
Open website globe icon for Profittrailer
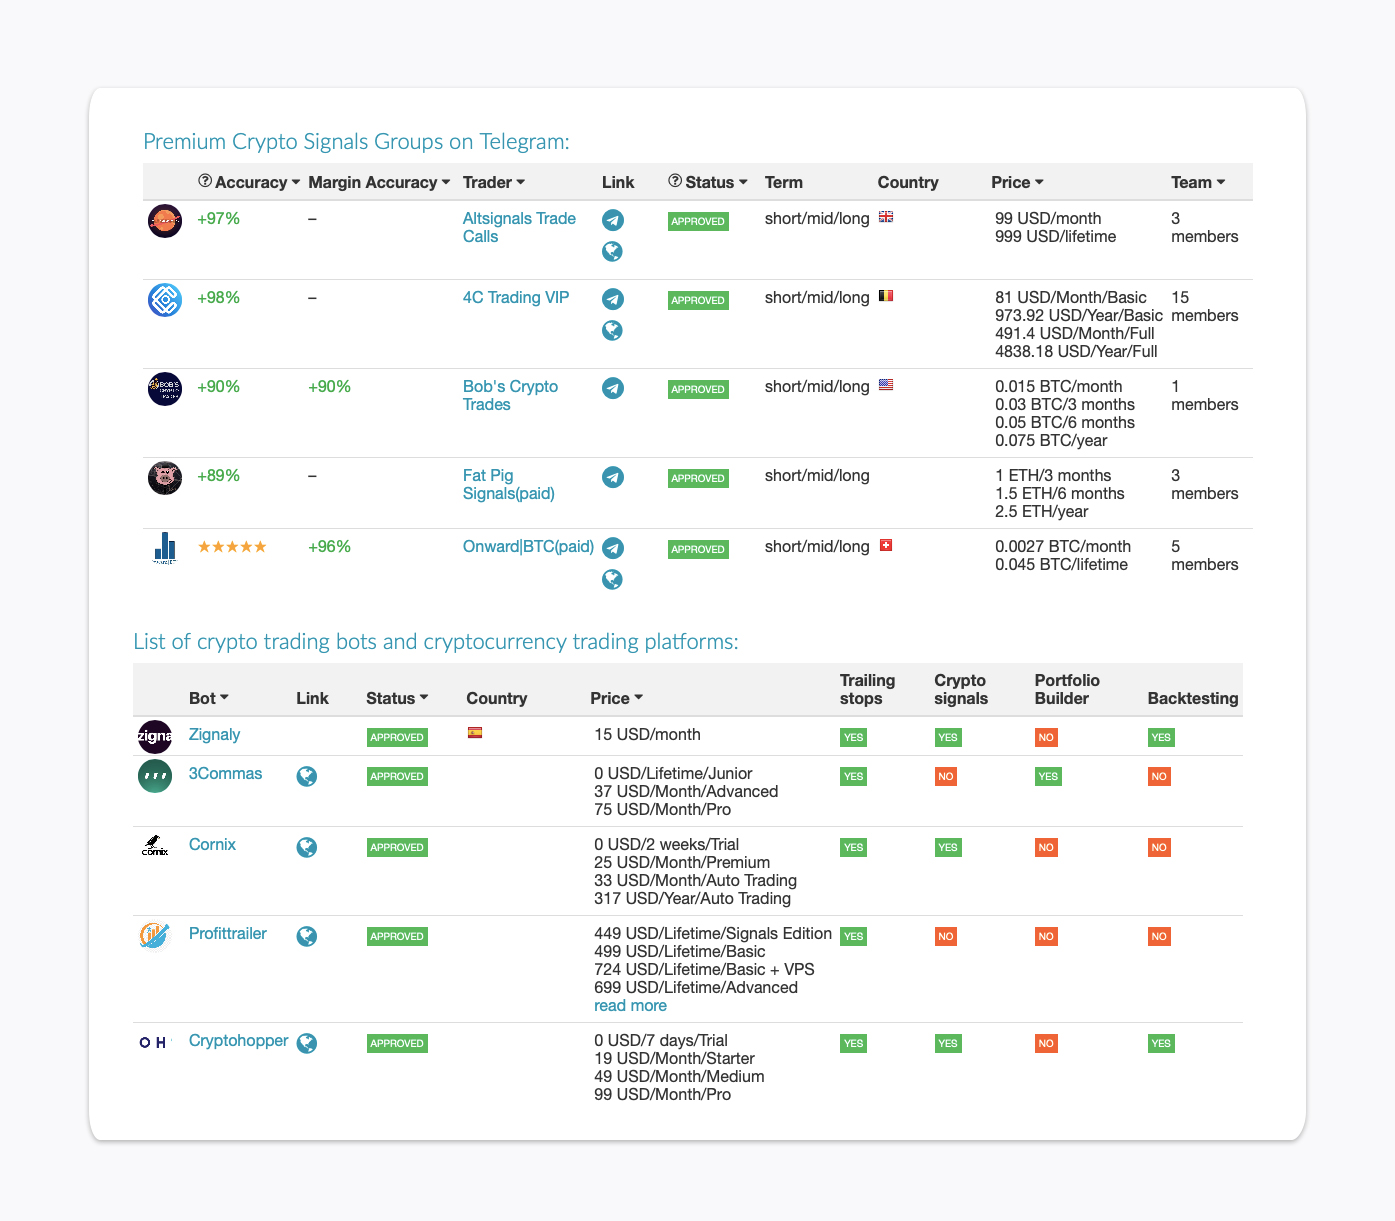click(x=307, y=936)
